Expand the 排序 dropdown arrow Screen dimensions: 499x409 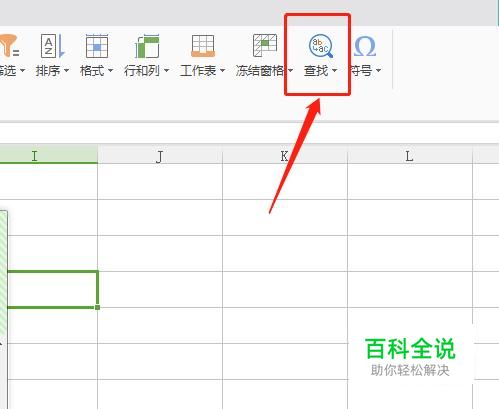tap(66, 70)
